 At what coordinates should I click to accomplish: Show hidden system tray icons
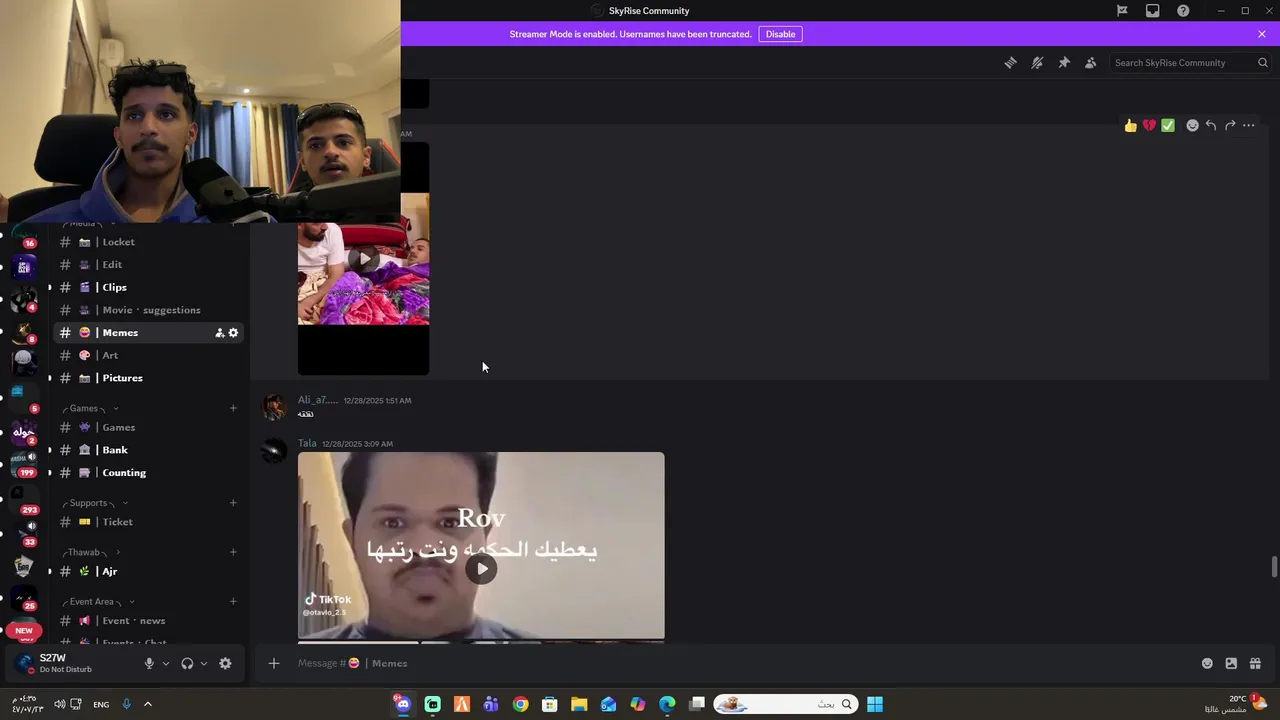148,704
